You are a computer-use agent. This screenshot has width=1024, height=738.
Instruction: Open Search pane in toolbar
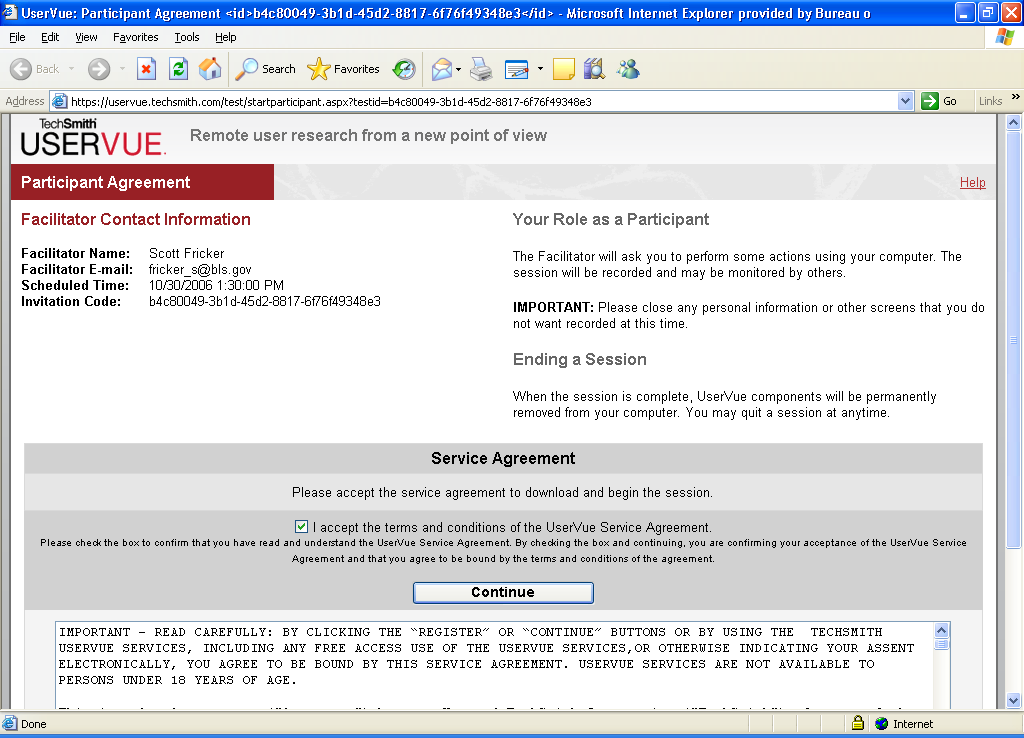pos(265,69)
